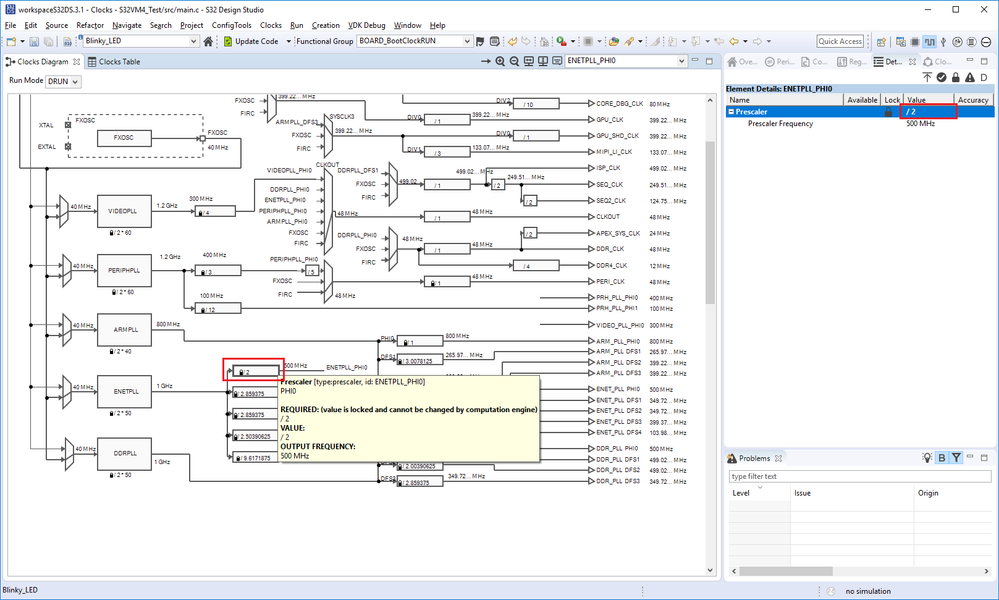Viewport: 999px width, 600px height.
Task: Click the Quick Access field
Action: (x=840, y=41)
